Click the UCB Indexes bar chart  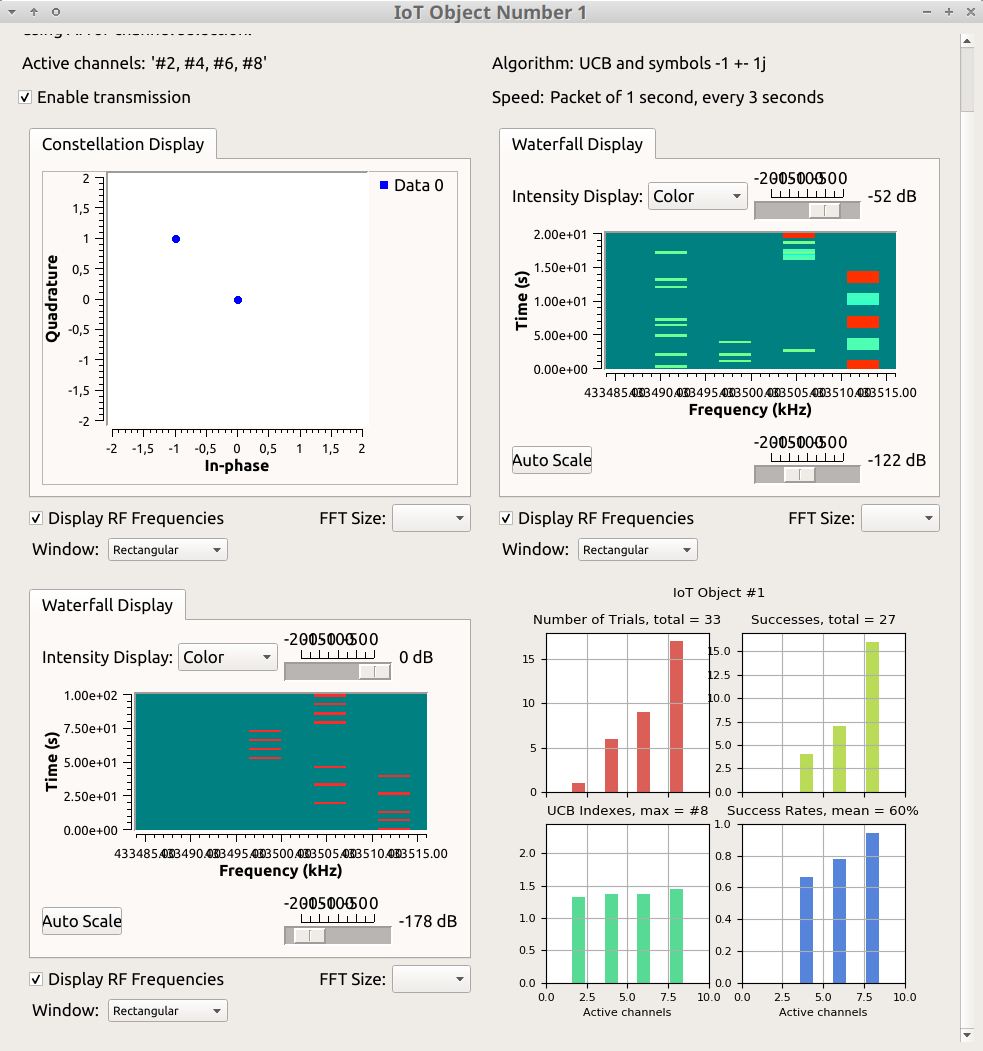pos(627,904)
